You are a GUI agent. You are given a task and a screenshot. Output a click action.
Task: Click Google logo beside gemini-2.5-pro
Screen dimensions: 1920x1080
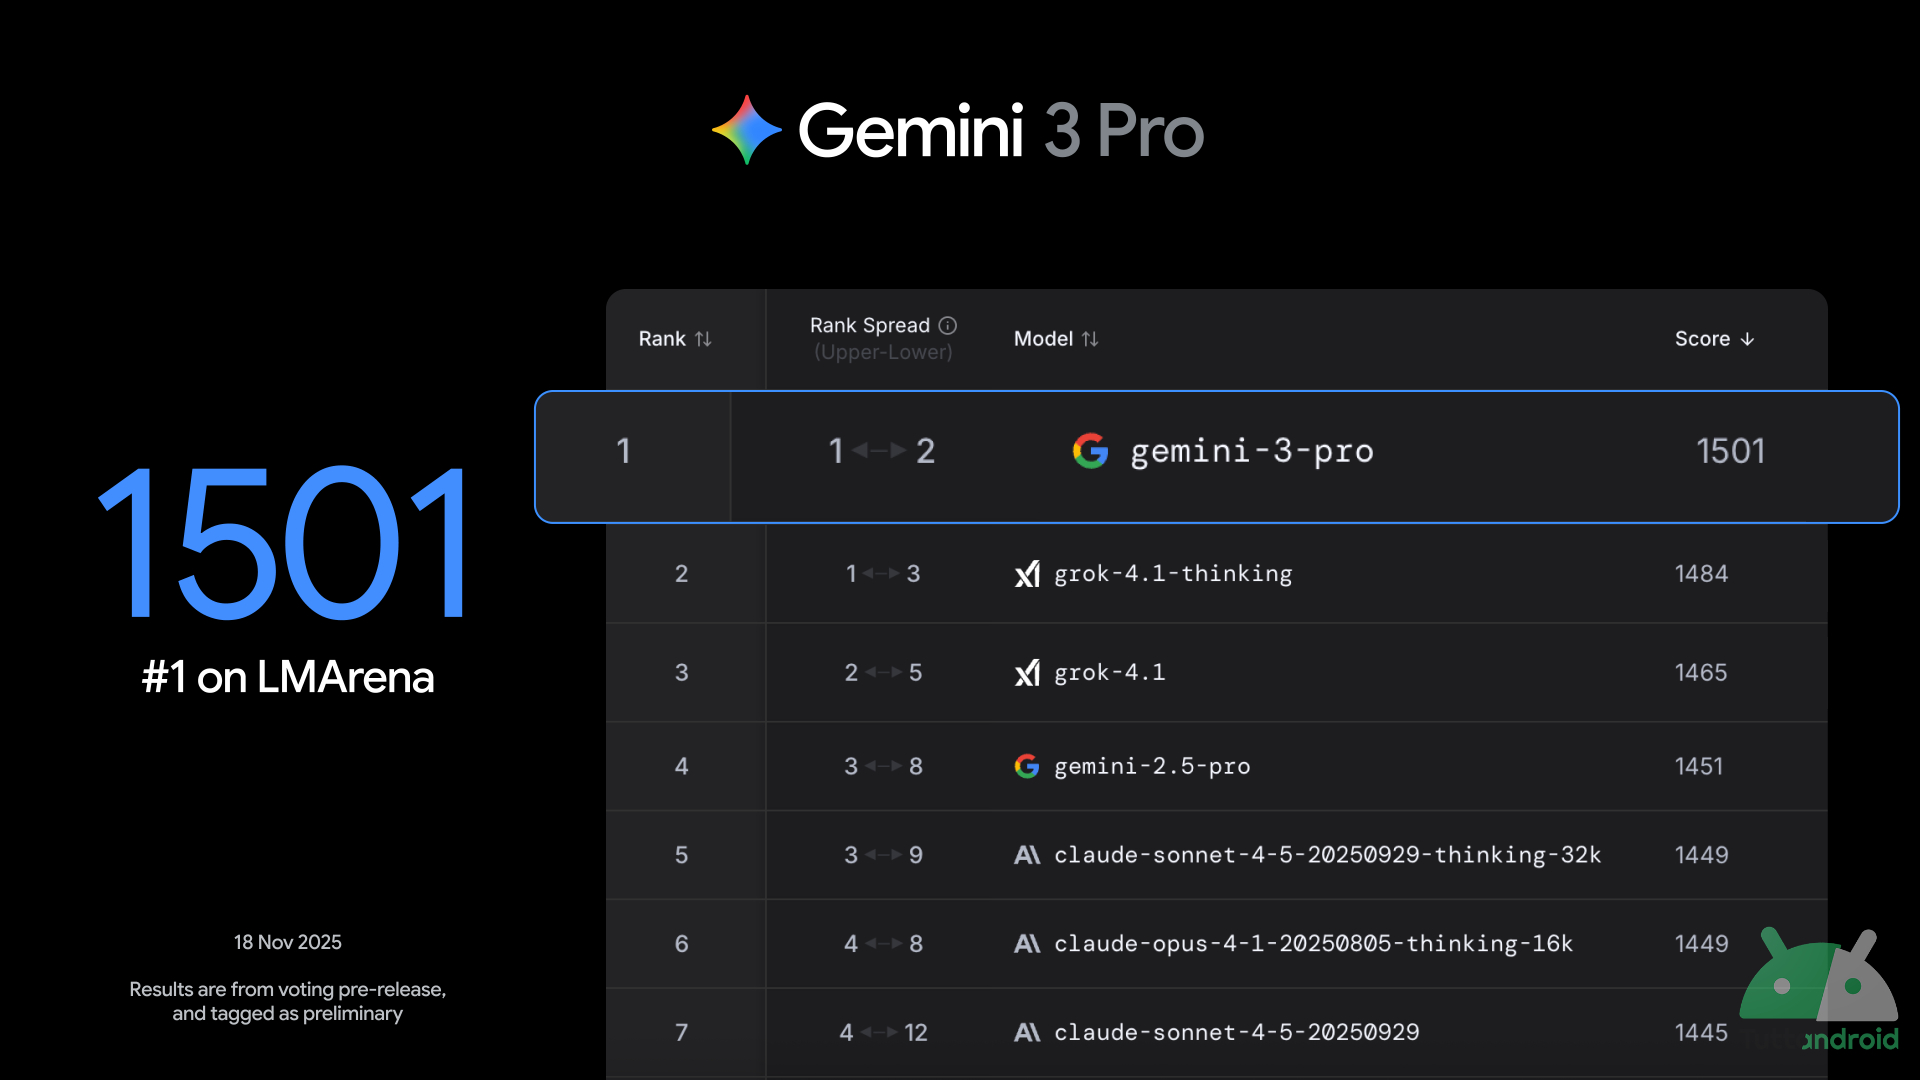[x=1027, y=766]
